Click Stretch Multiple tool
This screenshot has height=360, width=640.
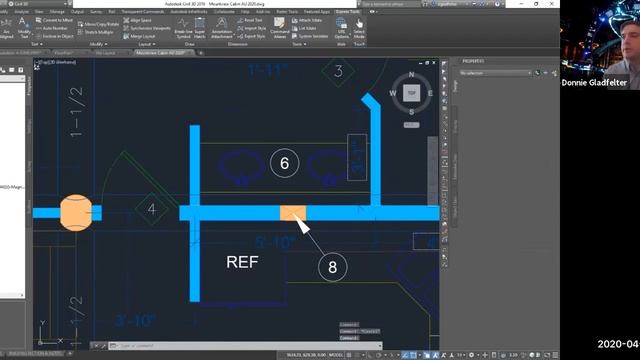96,32
